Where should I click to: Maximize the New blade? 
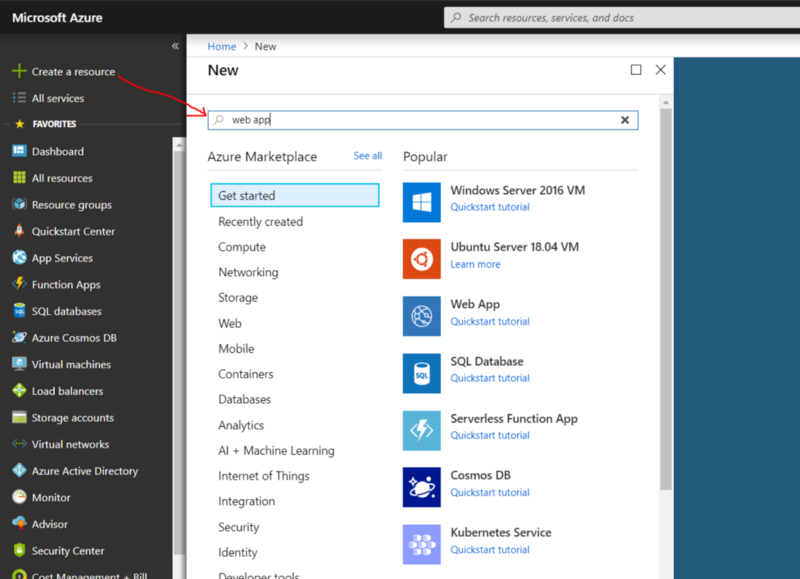point(636,69)
